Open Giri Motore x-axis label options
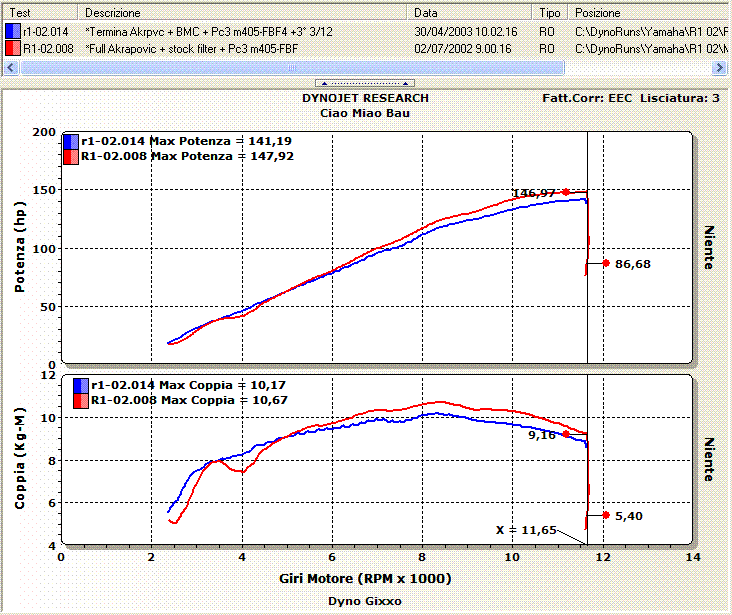Image resolution: width=732 pixels, height=615 pixels. coord(365,579)
